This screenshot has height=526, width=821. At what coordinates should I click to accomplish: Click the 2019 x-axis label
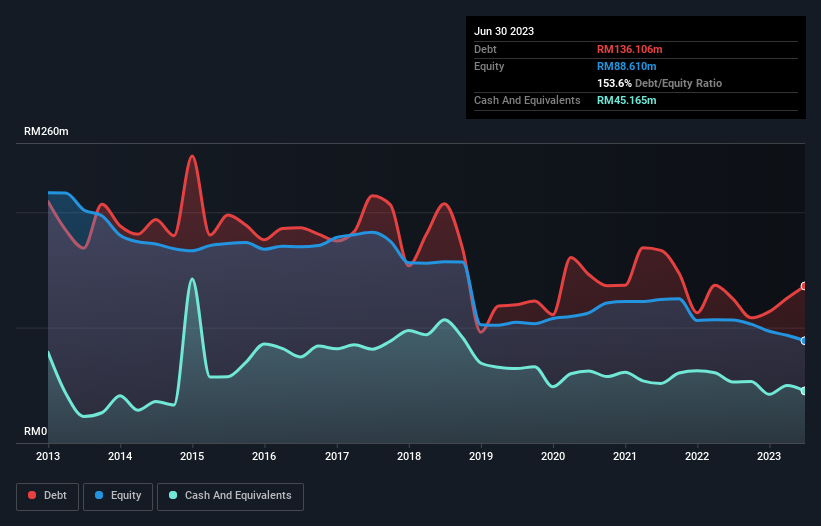[481, 456]
